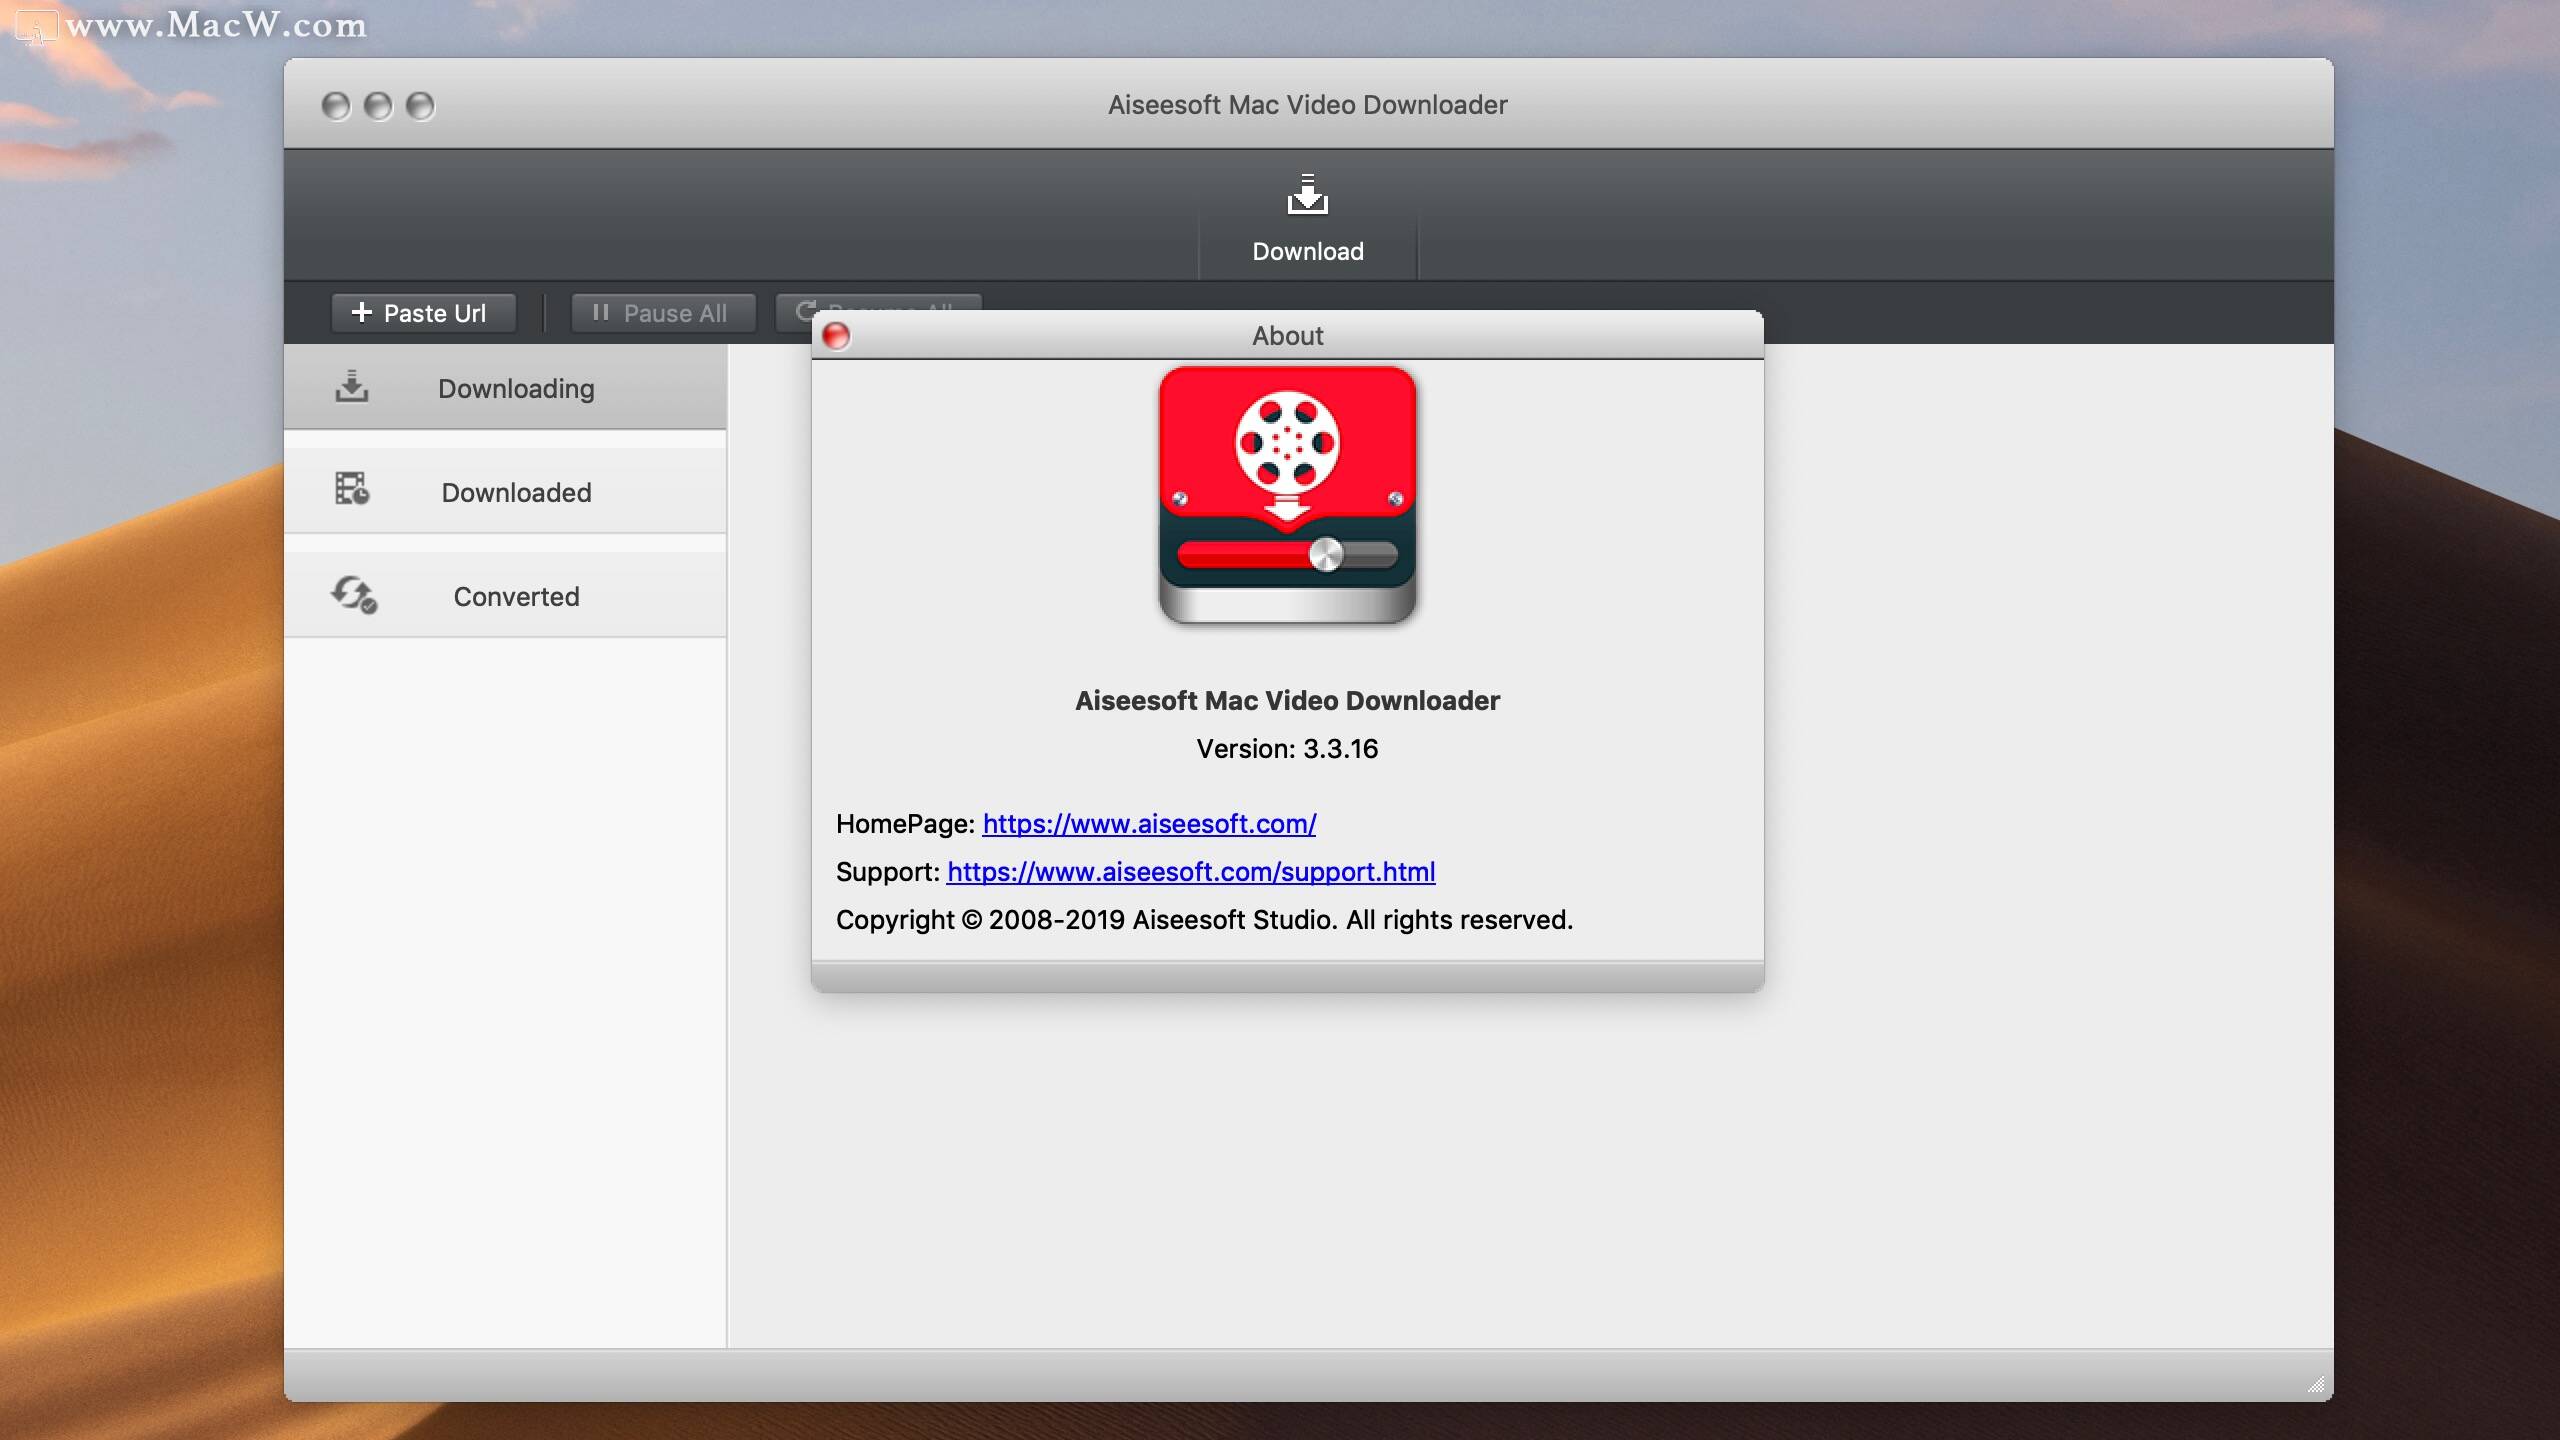The width and height of the screenshot is (2560, 1440).
Task: Open the Aiseesoft homepage link
Action: click(1149, 823)
